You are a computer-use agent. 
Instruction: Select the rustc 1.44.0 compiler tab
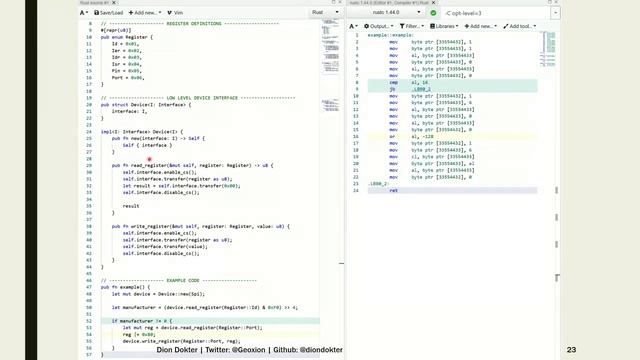point(388,2)
